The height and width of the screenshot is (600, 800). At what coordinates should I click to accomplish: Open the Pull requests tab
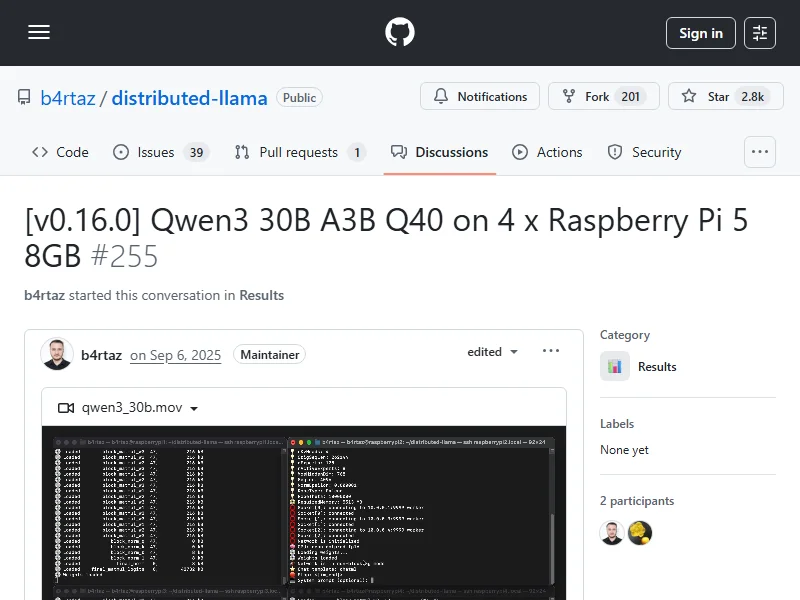(299, 152)
